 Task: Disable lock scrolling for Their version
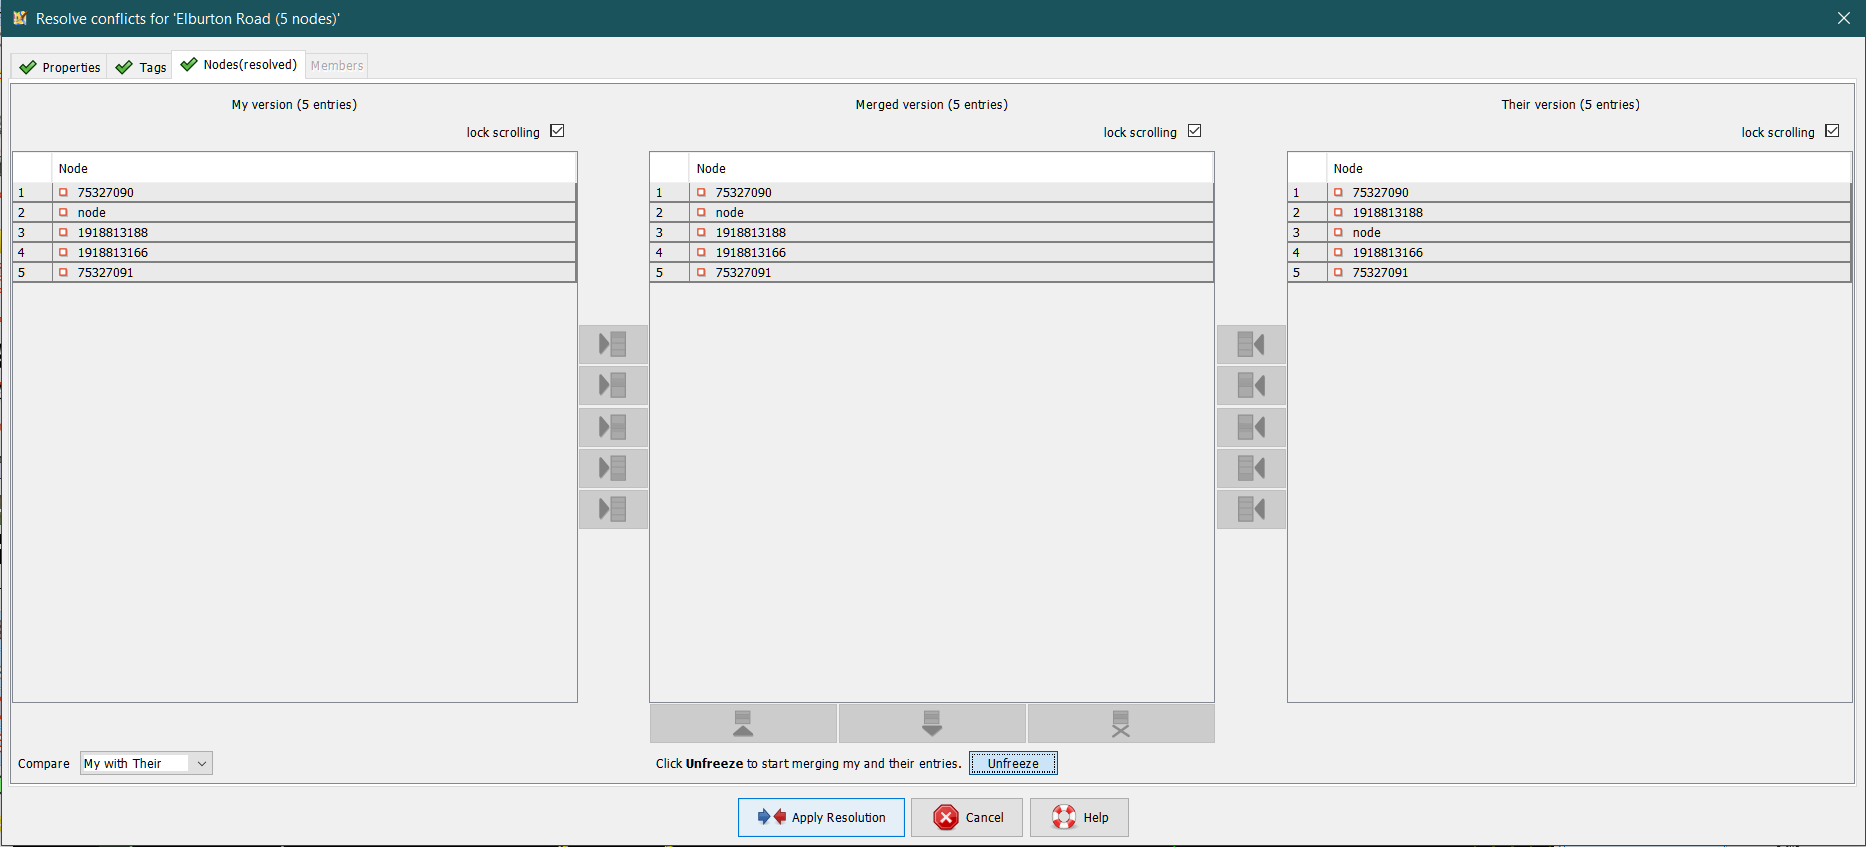point(1832,131)
